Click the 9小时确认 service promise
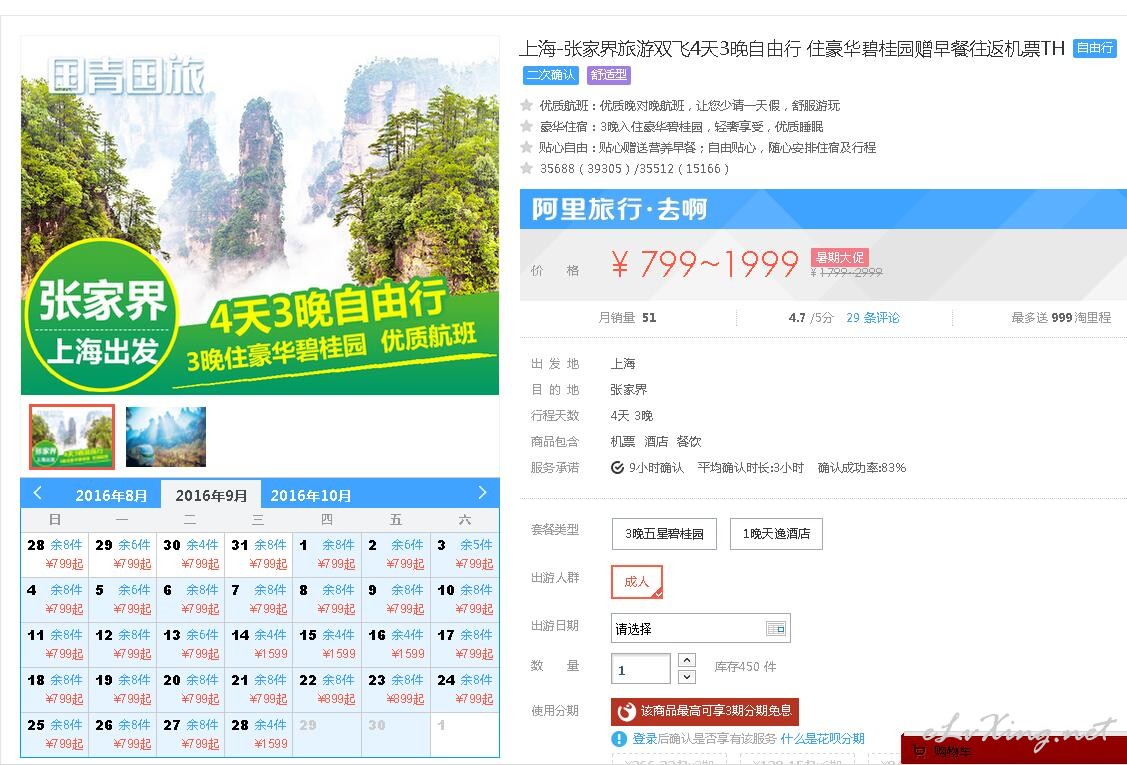 pyautogui.click(x=648, y=468)
